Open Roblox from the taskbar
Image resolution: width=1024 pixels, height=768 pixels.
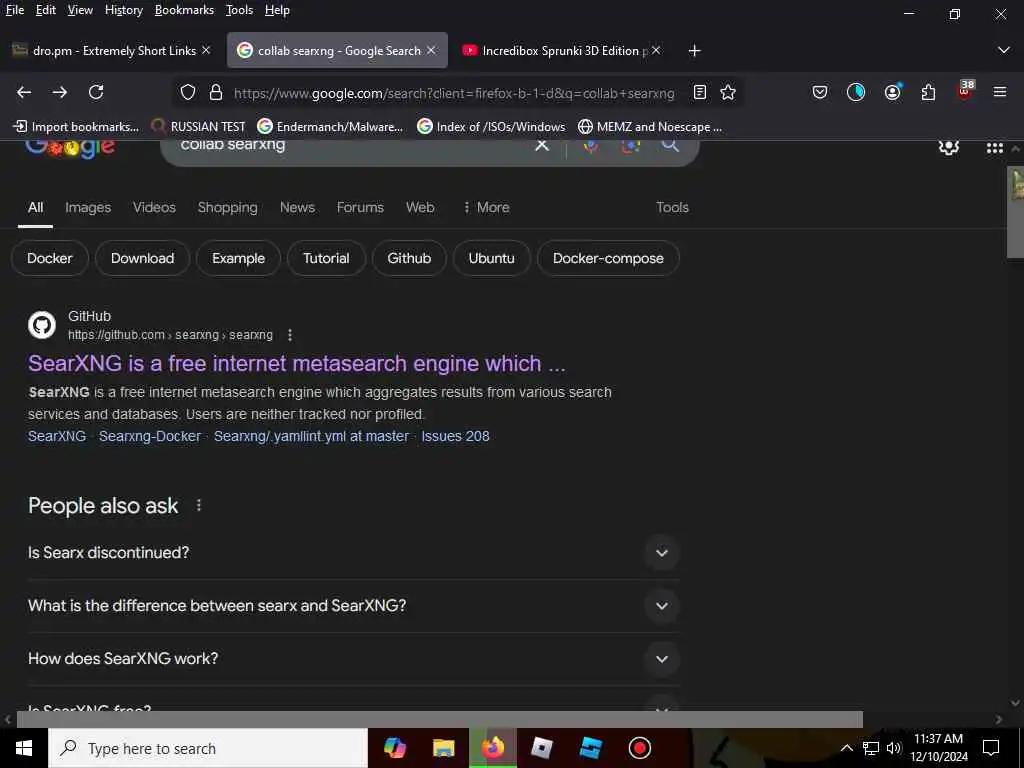point(542,748)
